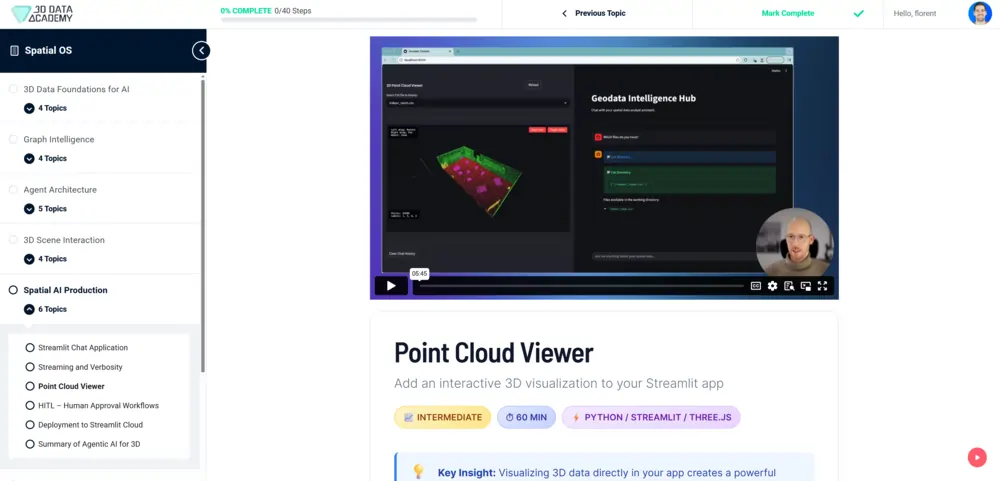Mark Streaming and Verbosity topic circle
The width and height of the screenshot is (1000, 481).
point(29,367)
